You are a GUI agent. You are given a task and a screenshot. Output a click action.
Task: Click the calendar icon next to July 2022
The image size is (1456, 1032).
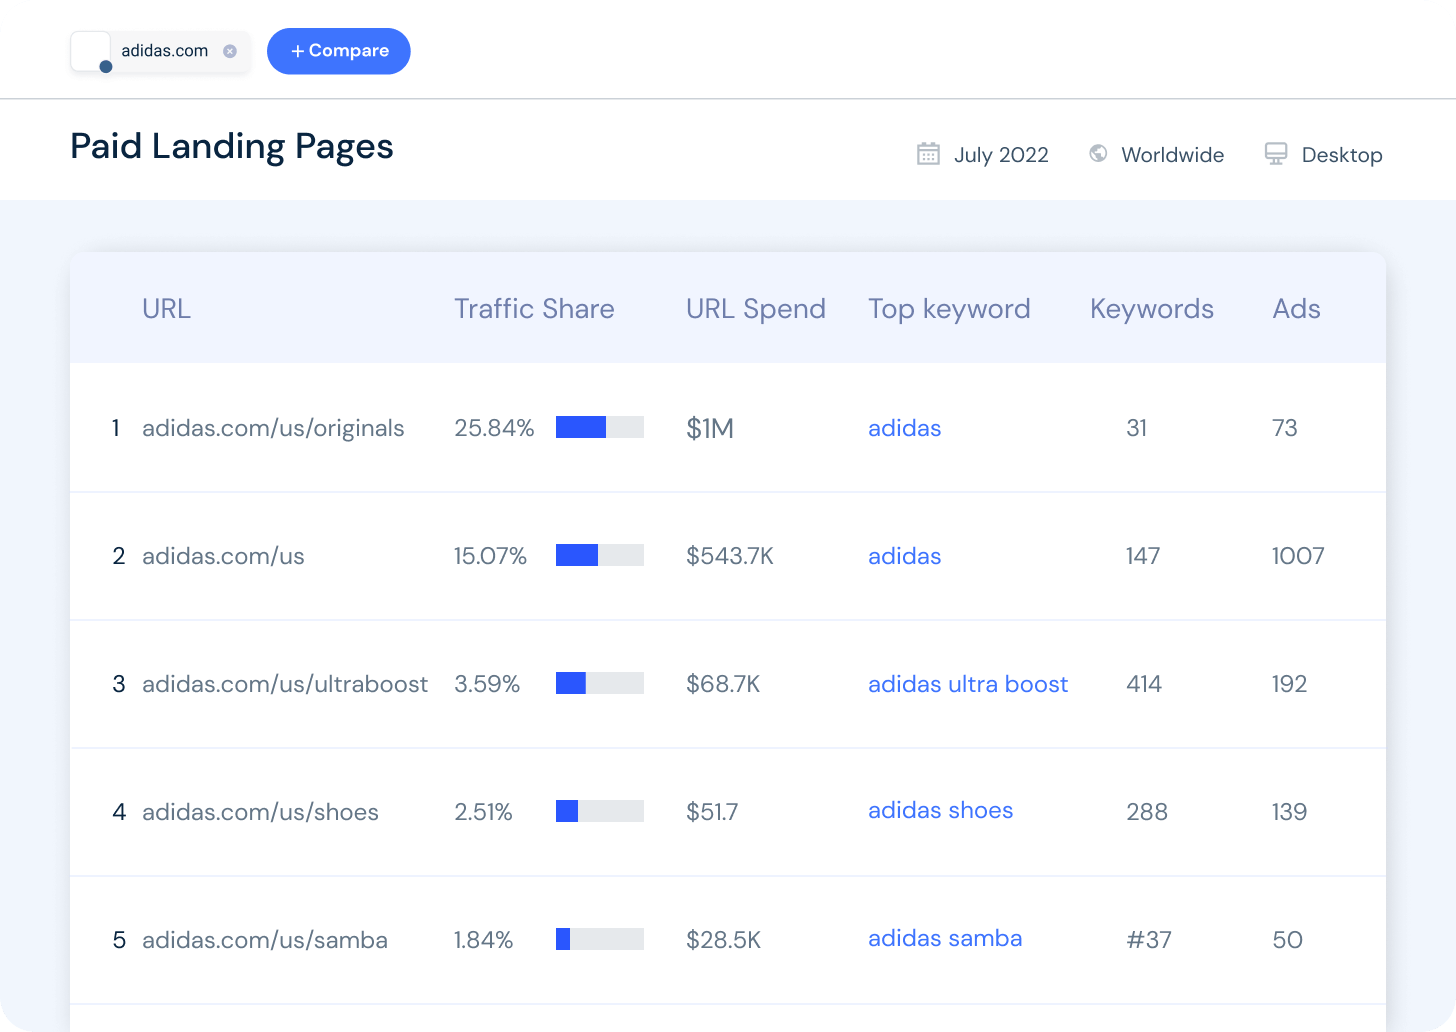[929, 153]
